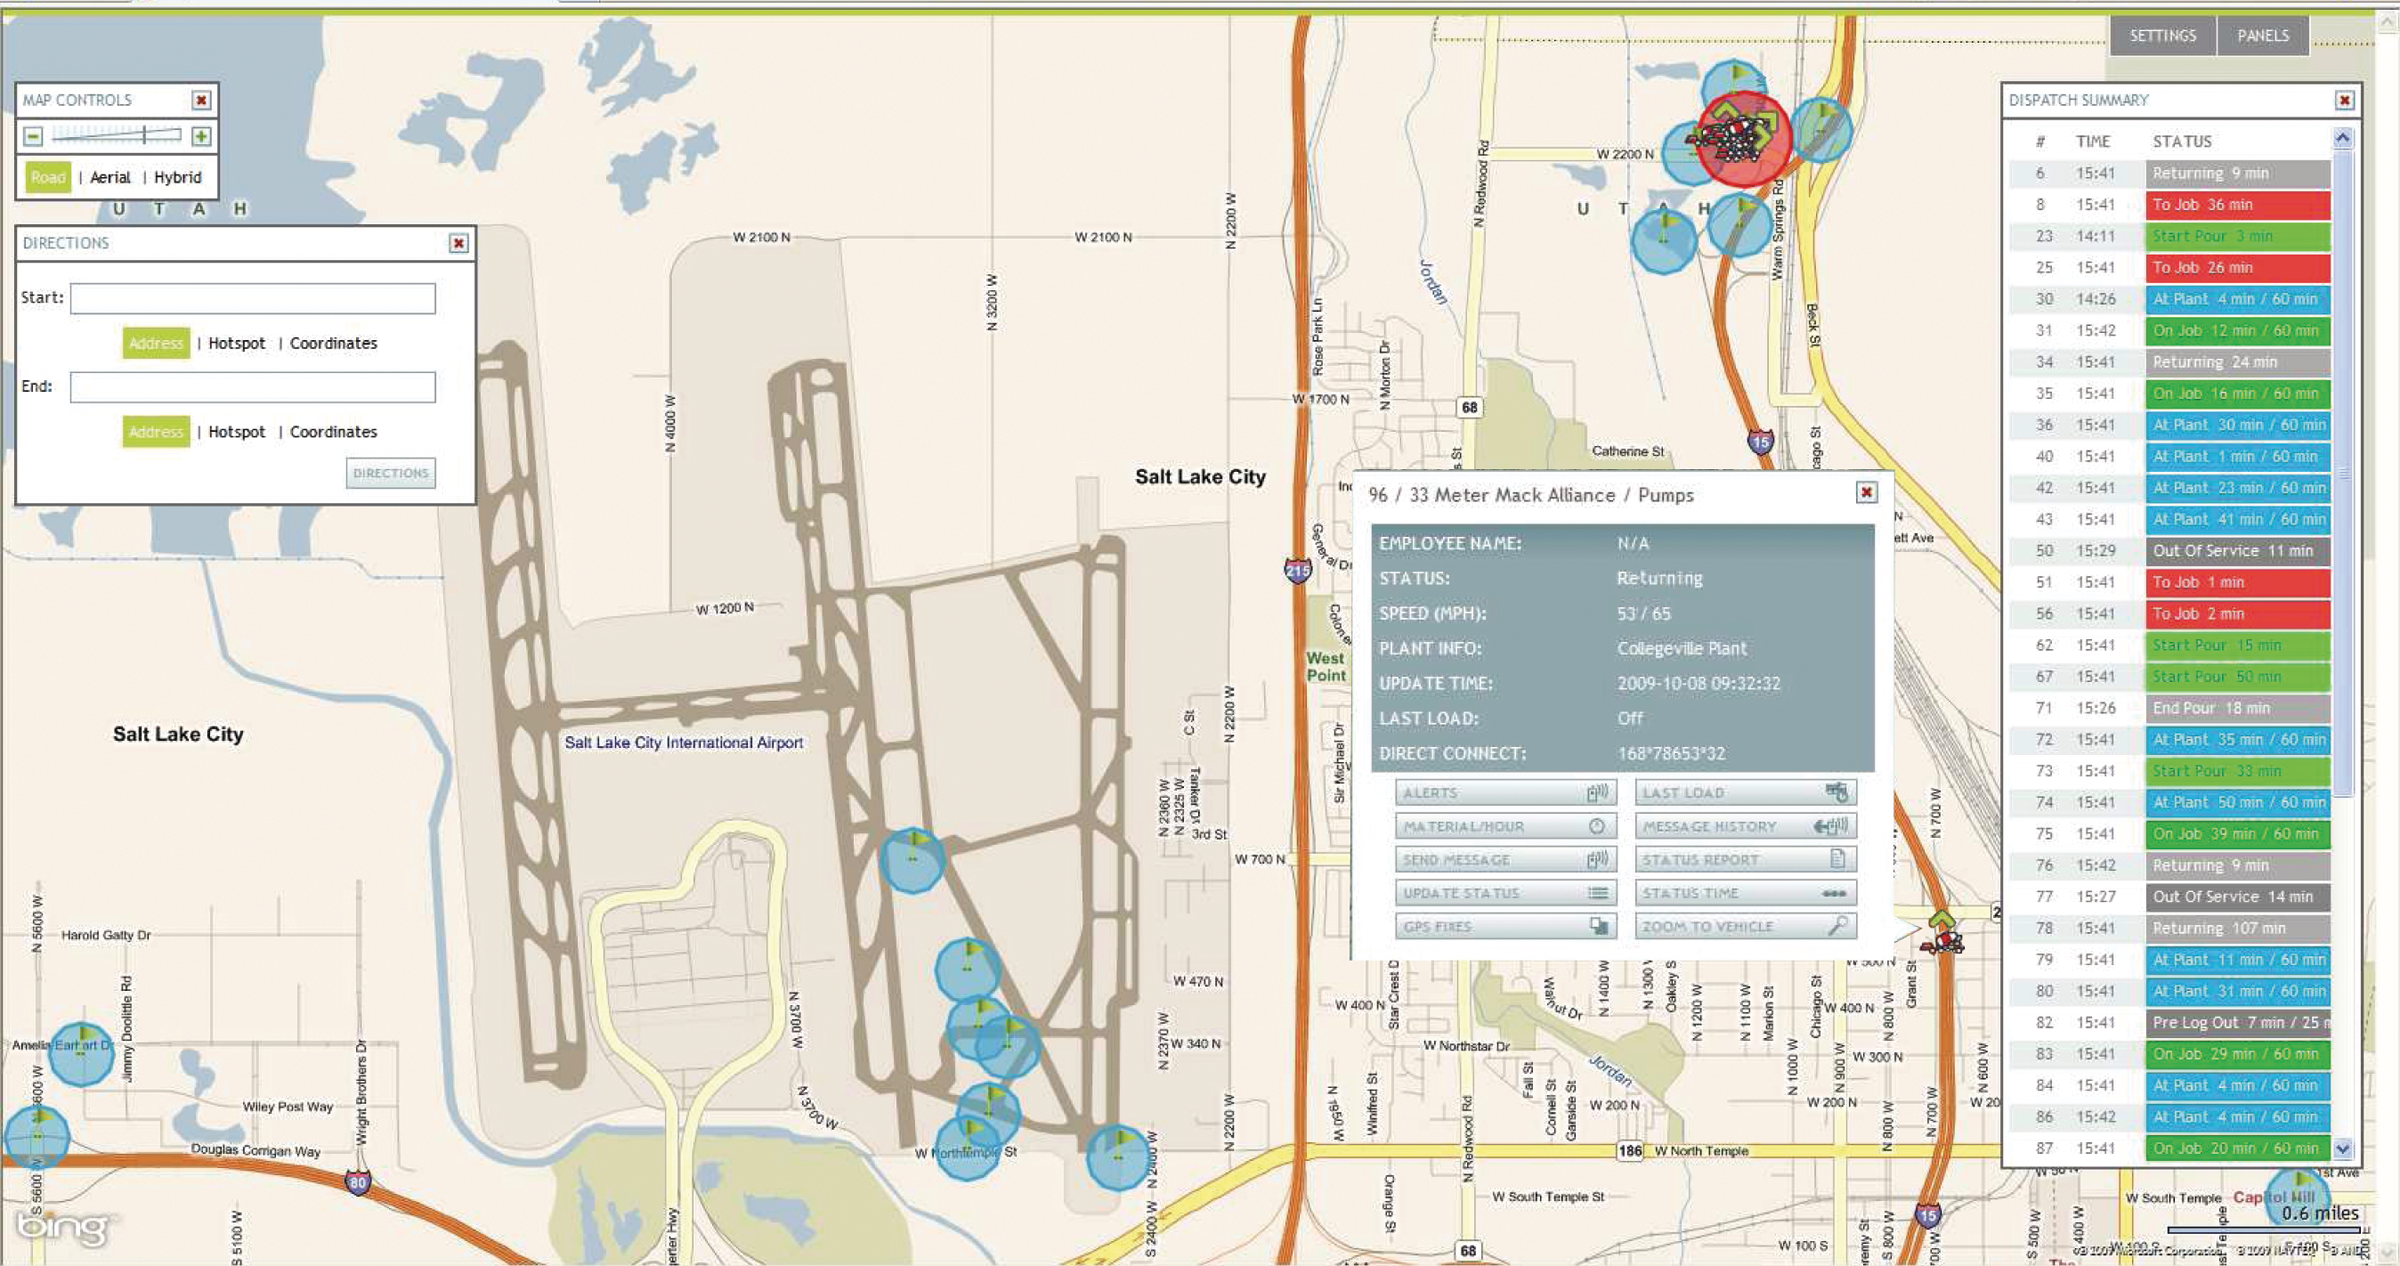This screenshot has height=1266, width=2400.
Task: Open the Settings tab
Action: pos(2163,35)
